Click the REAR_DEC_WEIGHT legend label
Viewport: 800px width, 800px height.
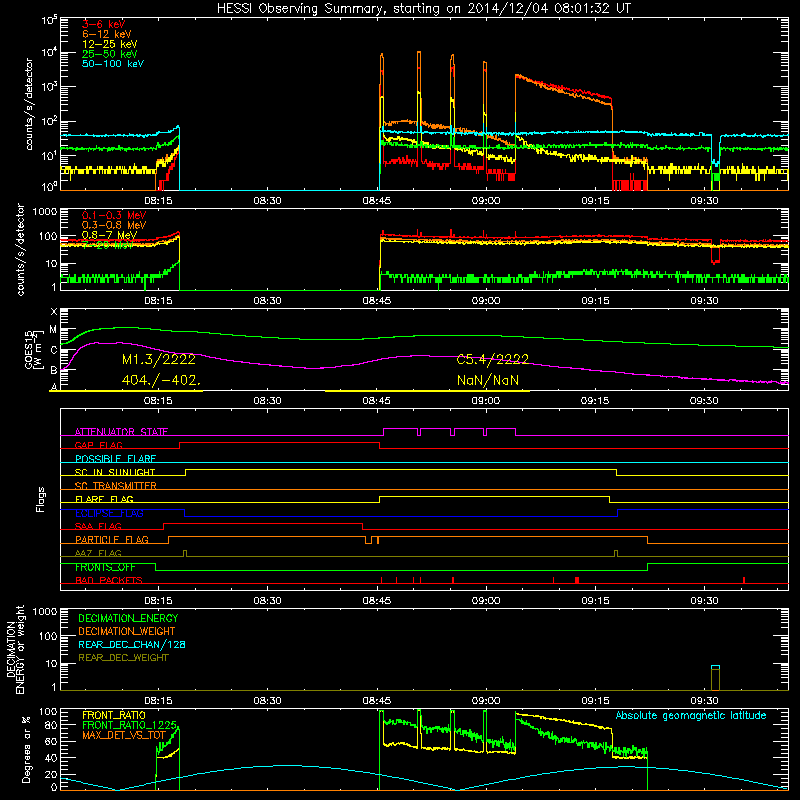pos(123,658)
